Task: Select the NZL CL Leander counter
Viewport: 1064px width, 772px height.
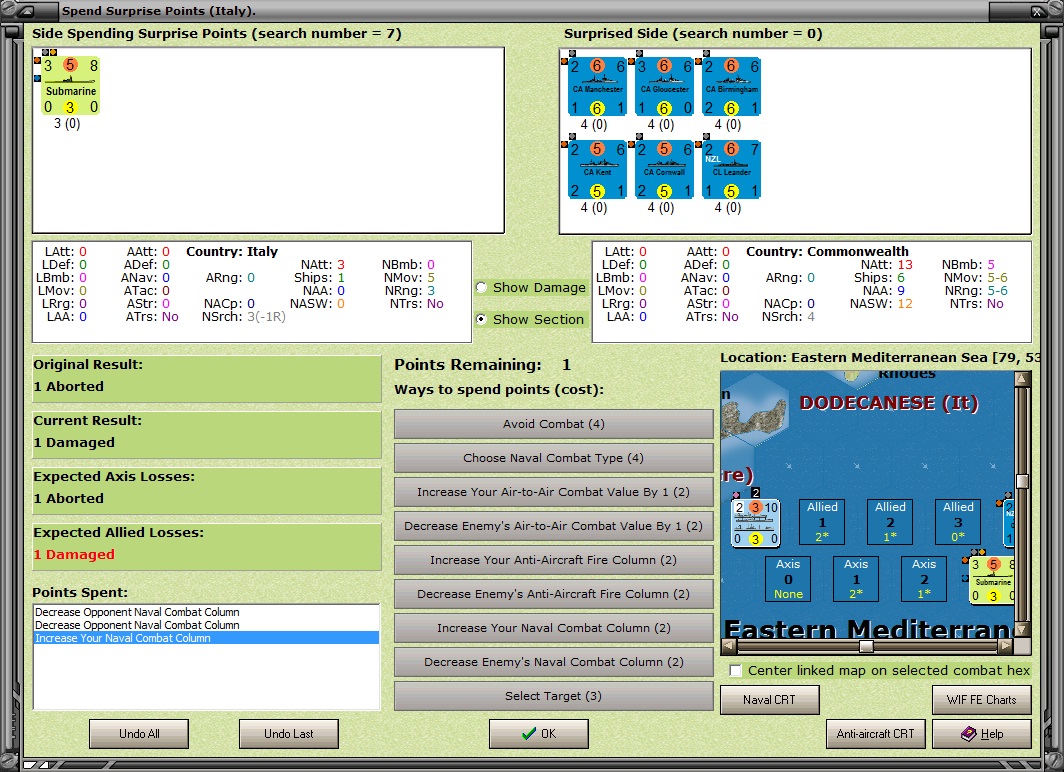Action: click(x=732, y=170)
